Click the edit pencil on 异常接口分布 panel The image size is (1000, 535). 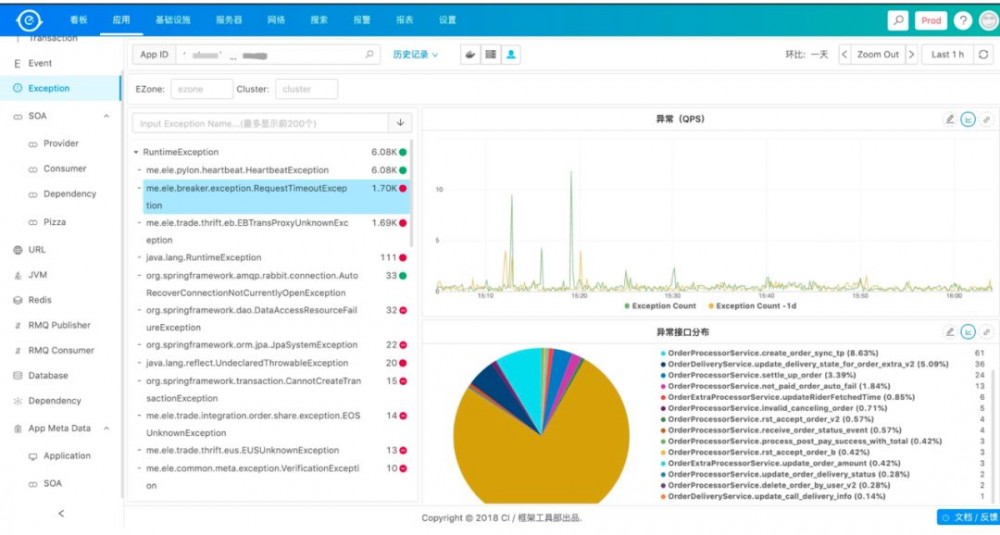pos(950,332)
